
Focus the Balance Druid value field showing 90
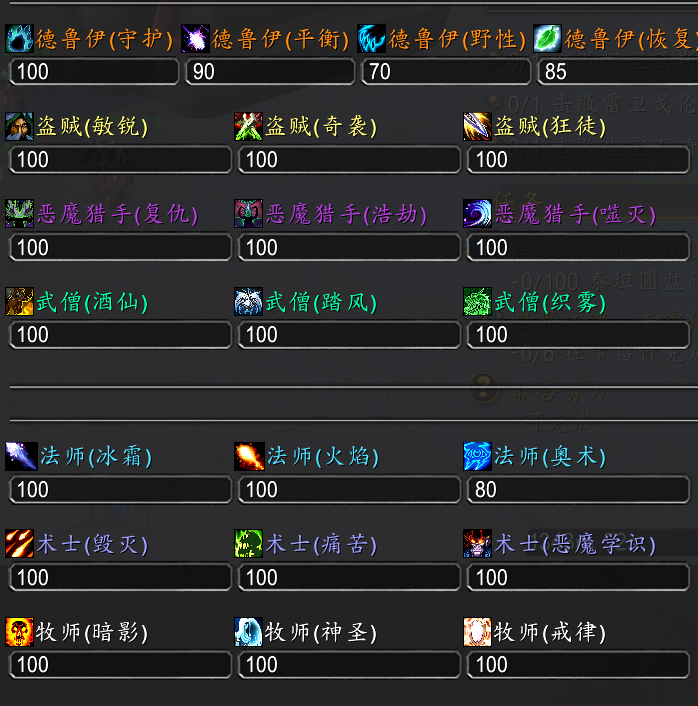(x=270, y=72)
